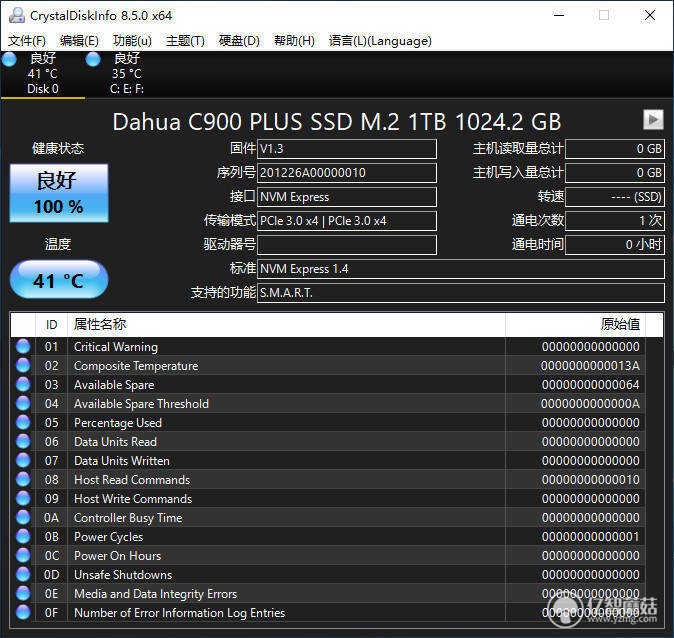
Task: Minimize the CrystalDiskInfo window
Action: (559, 15)
